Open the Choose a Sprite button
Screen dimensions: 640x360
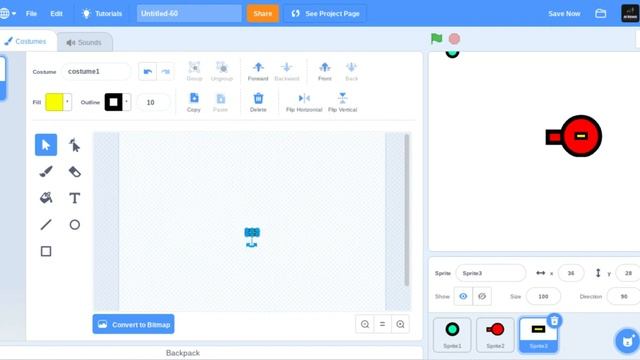point(627,340)
